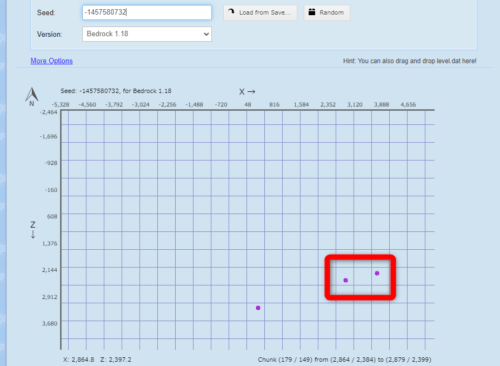Click the dice icon on Random button
The image size is (500, 366).
312,12
